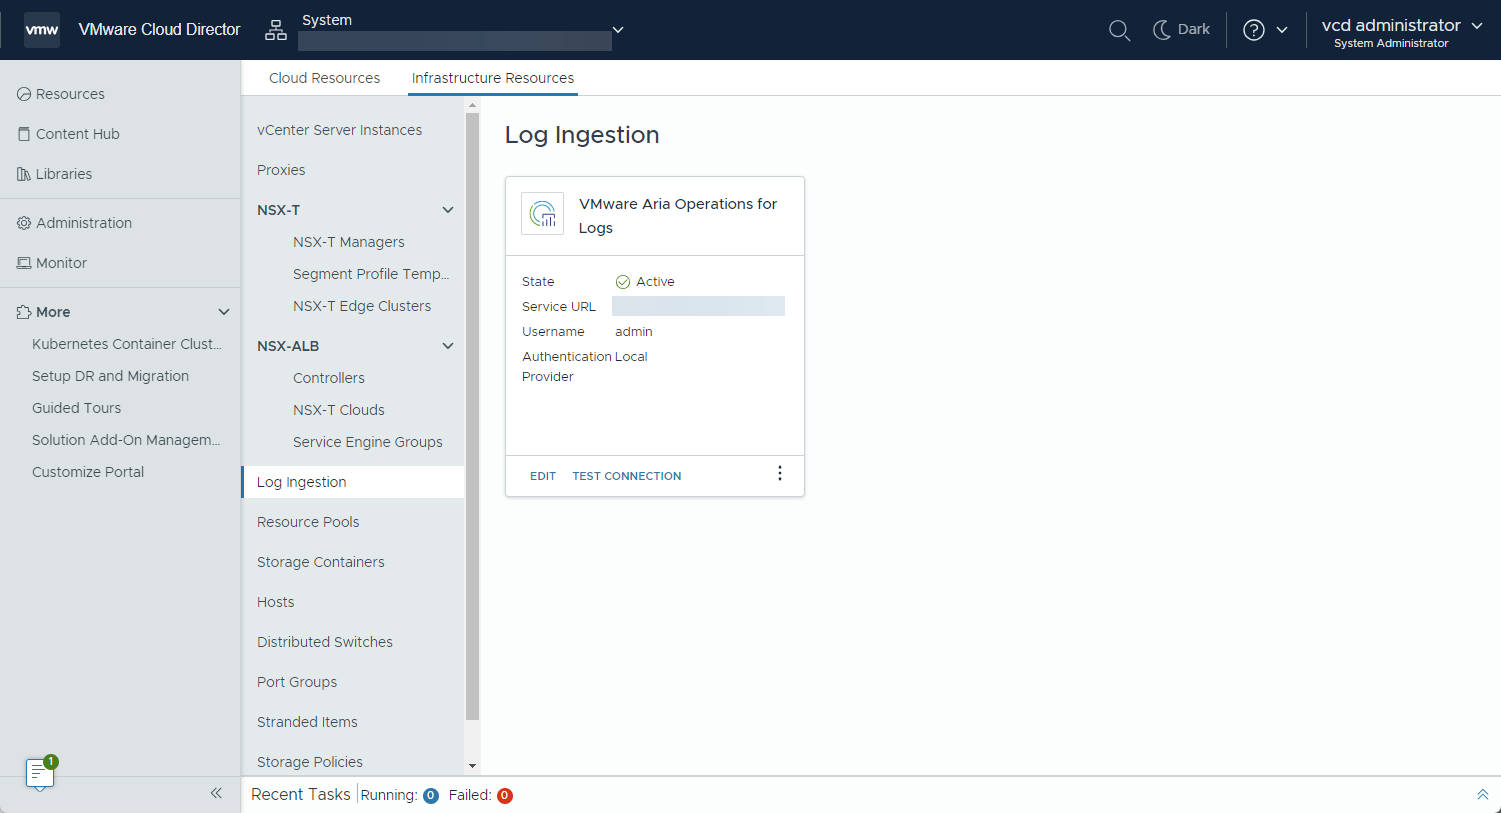The width and height of the screenshot is (1501, 813).
Task: Collapse the More section chevron
Action: pos(224,312)
